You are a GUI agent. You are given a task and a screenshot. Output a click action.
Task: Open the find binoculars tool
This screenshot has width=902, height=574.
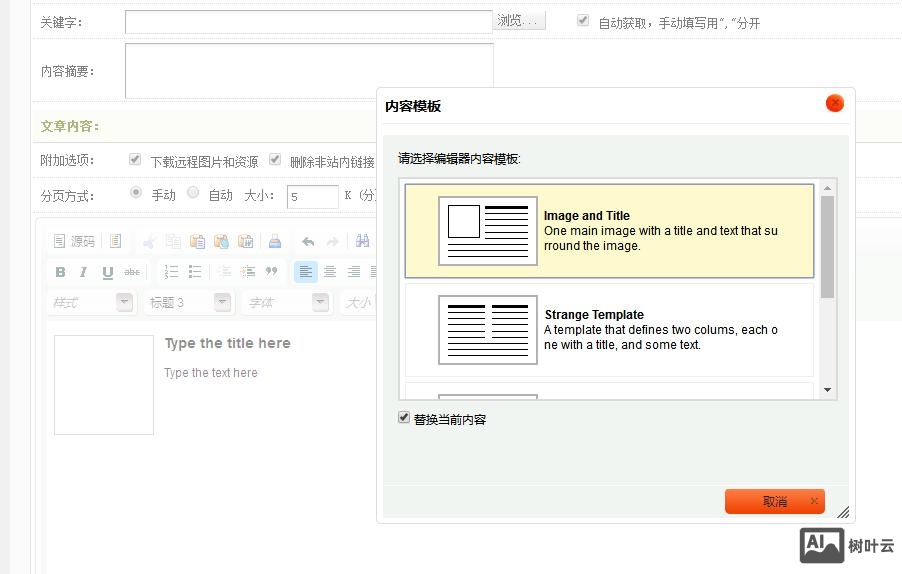[x=363, y=241]
